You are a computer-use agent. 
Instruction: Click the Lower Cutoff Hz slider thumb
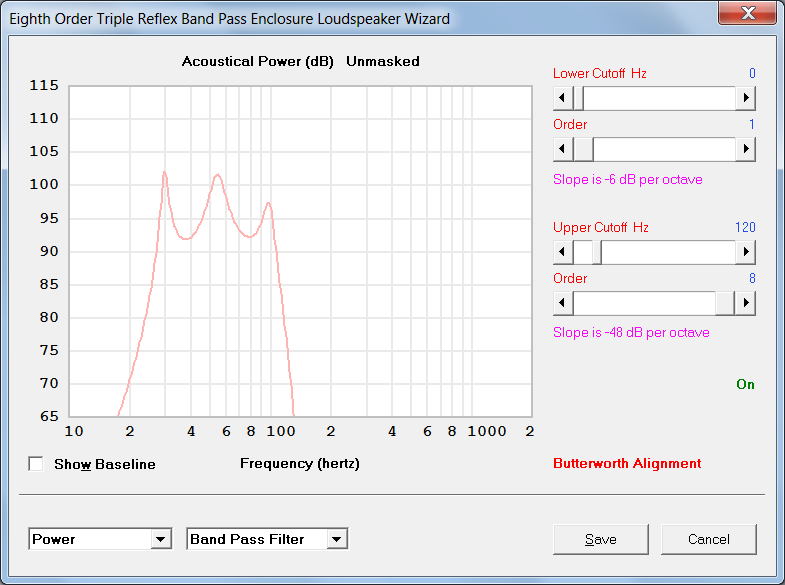point(578,98)
